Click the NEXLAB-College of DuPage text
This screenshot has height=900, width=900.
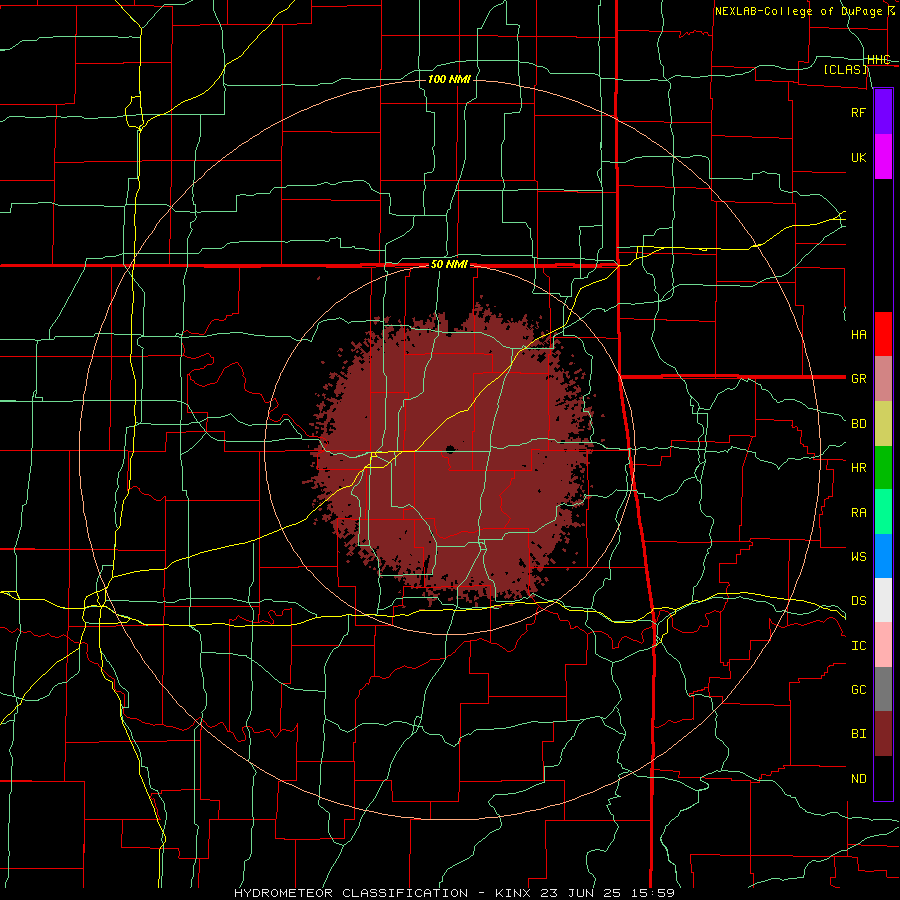(x=798, y=11)
